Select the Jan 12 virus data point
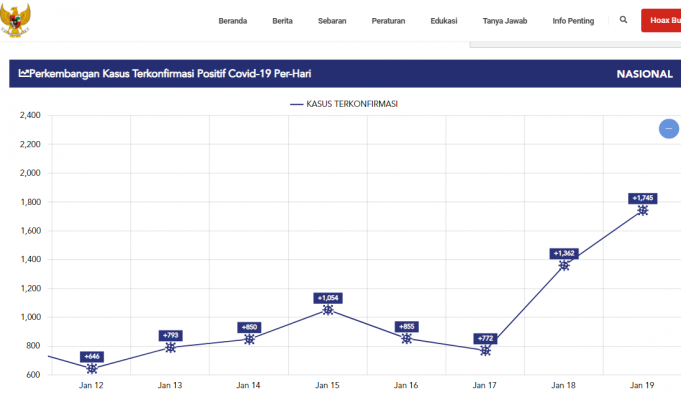Viewport: 681px width, 400px height. tap(92, 369)
